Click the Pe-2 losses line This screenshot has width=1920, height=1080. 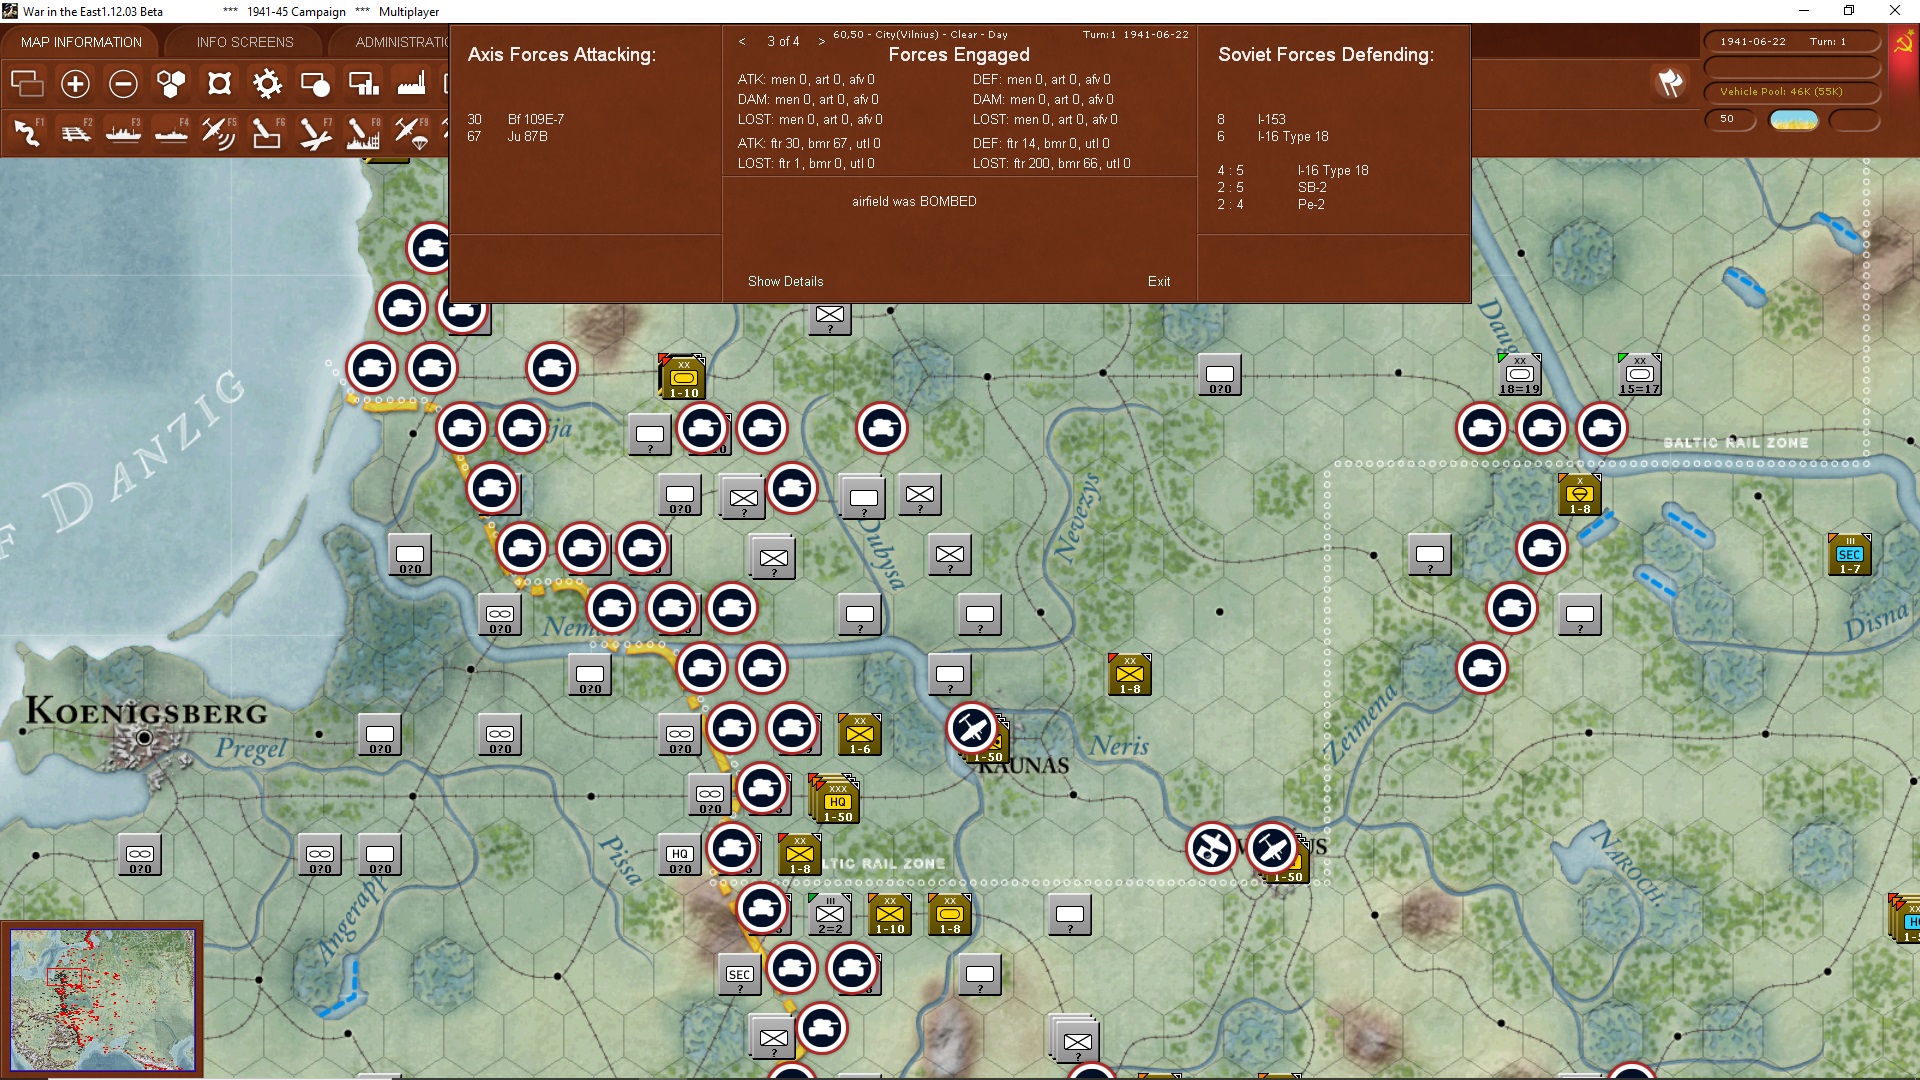click(1271, 204)
